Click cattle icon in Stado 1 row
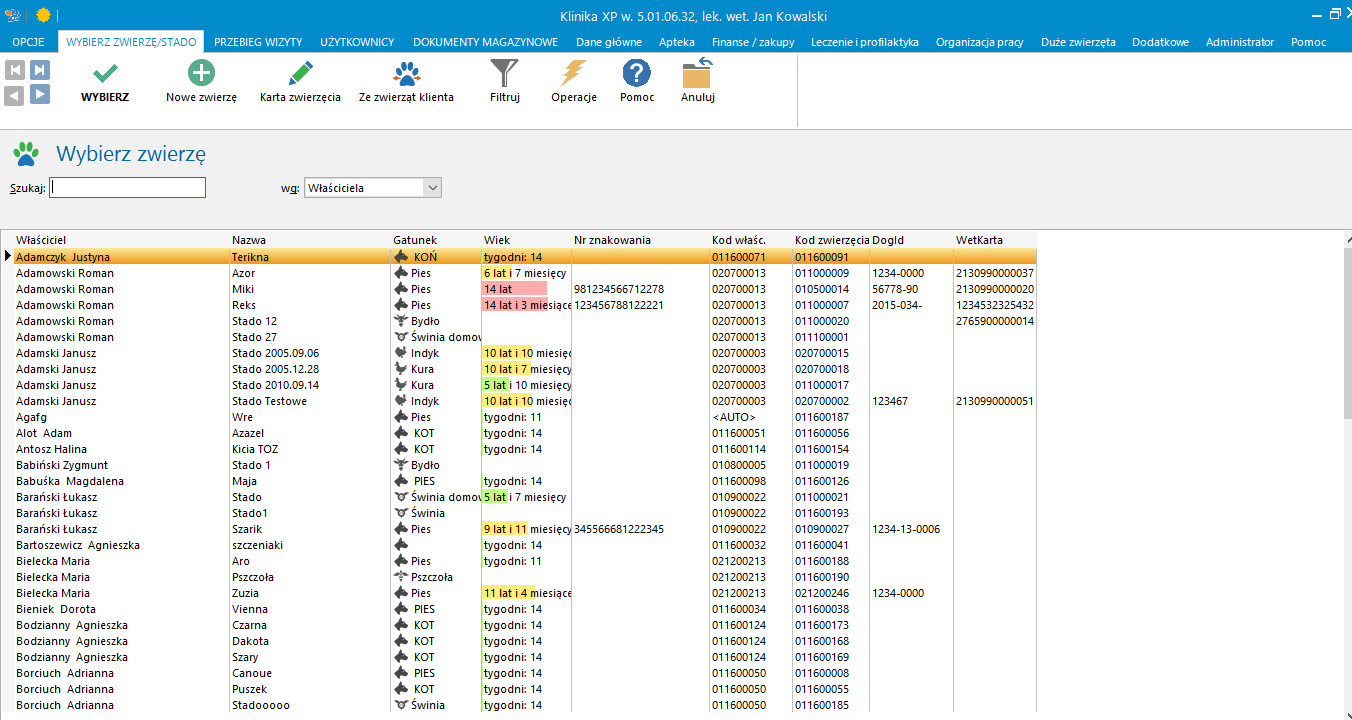The height and width of the screenshot is (720, 1352). click(x=402, y=465)
